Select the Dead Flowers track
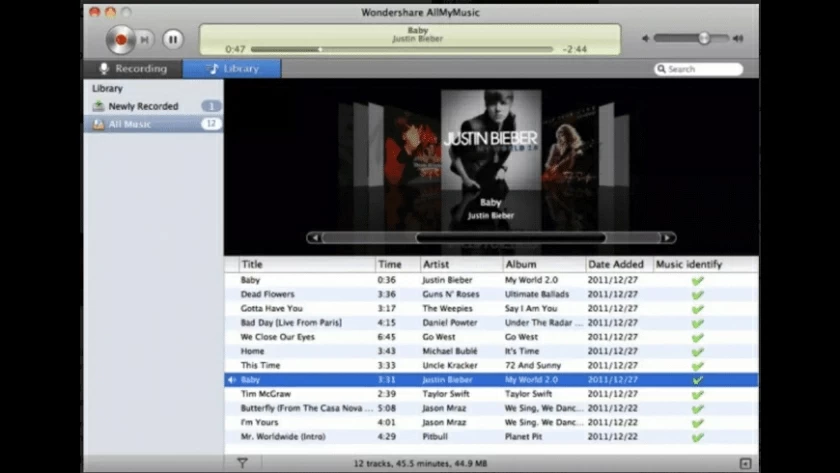The height and width of the screenshot is (473, 840). pyautogui.click(x=491, y=294)
